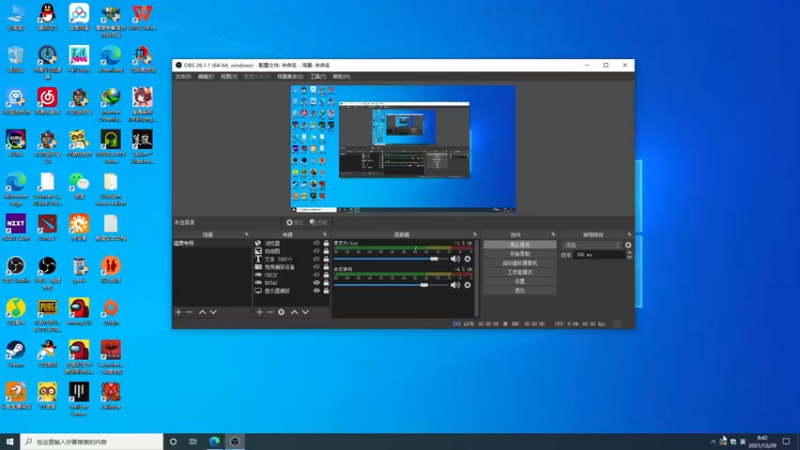The width and height of the screenshot is (800, 450).
Task: Click the start recording button in controls
Action: pos(519,254)
